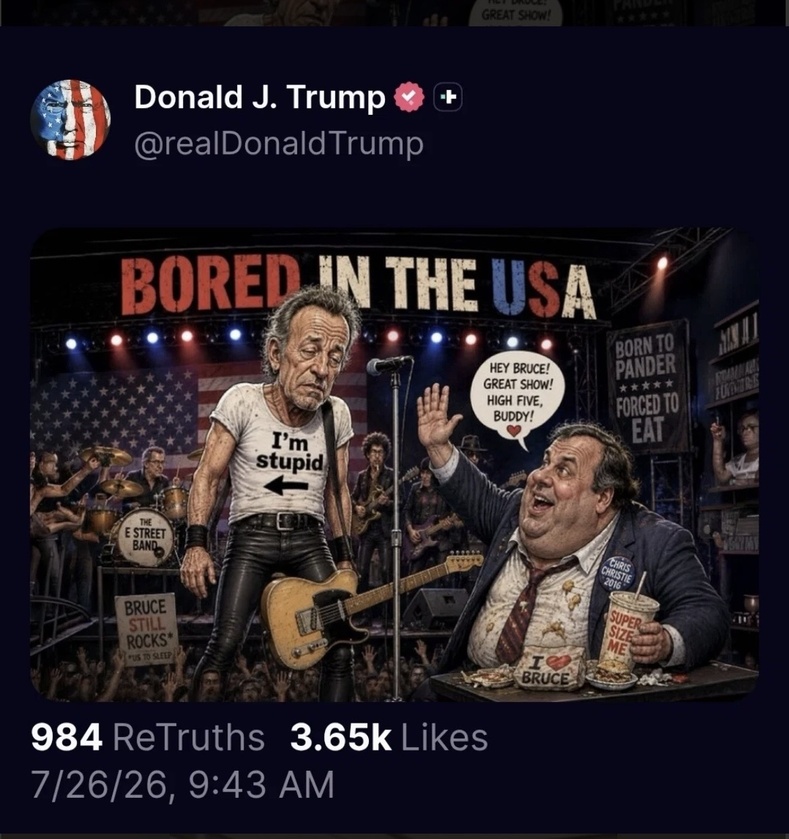Click the 7/26/26, 9:43 AM timestamp
Image resolution: width=789 pixels, height=839 pixels.
pyautogui.click(x=183, y=784)
